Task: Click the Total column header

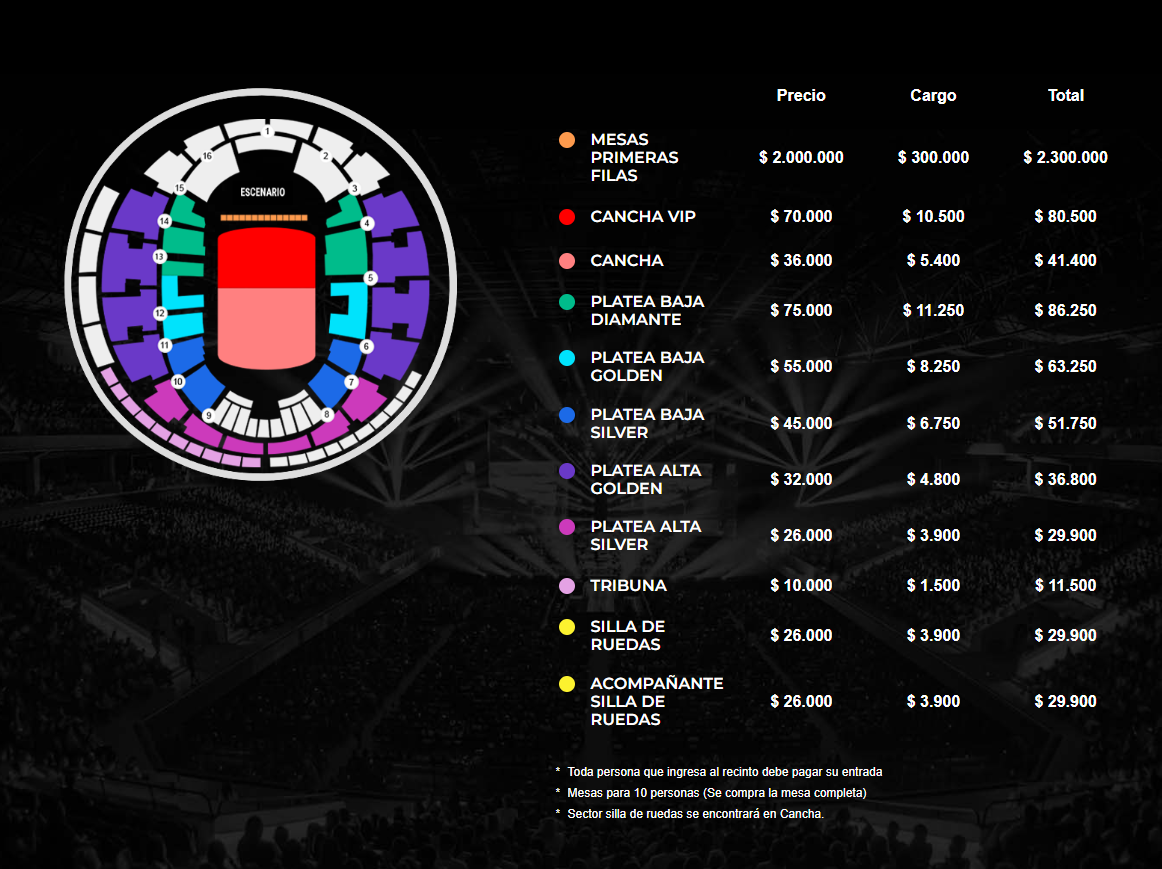Action: pyautogui.click(x=1065, y=96)
